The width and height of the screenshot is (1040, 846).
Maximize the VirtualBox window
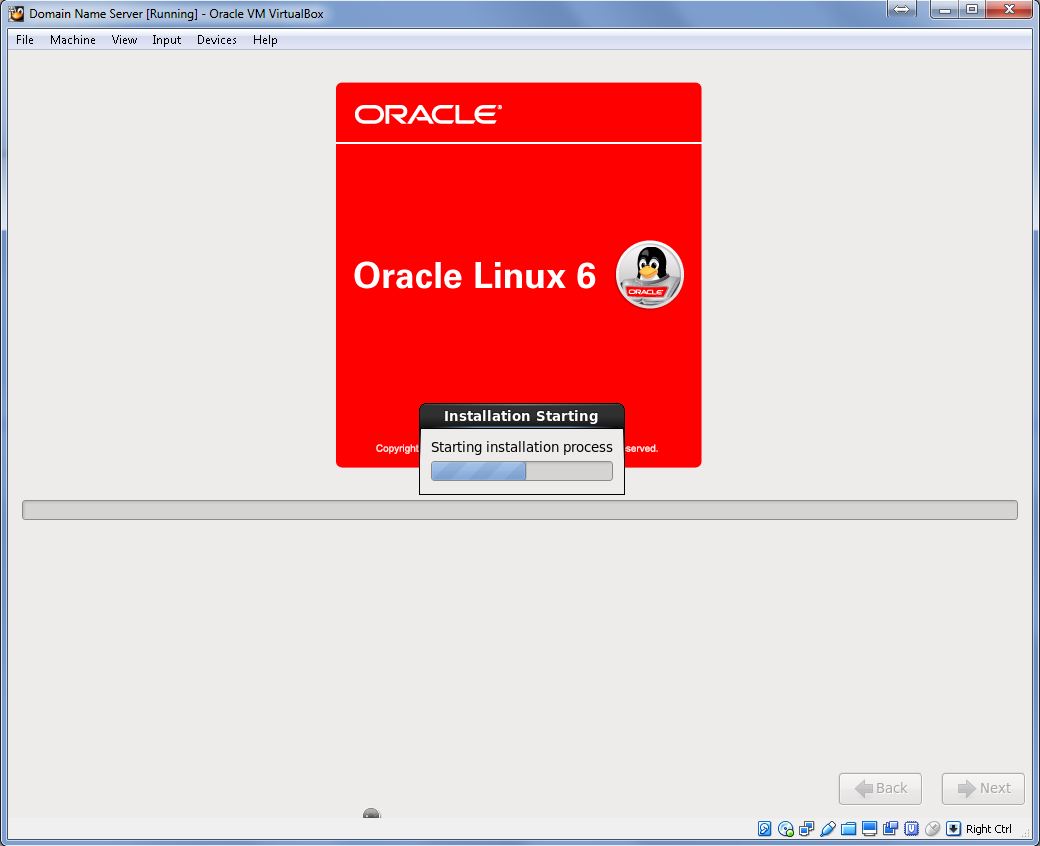(x=972, y=9)
